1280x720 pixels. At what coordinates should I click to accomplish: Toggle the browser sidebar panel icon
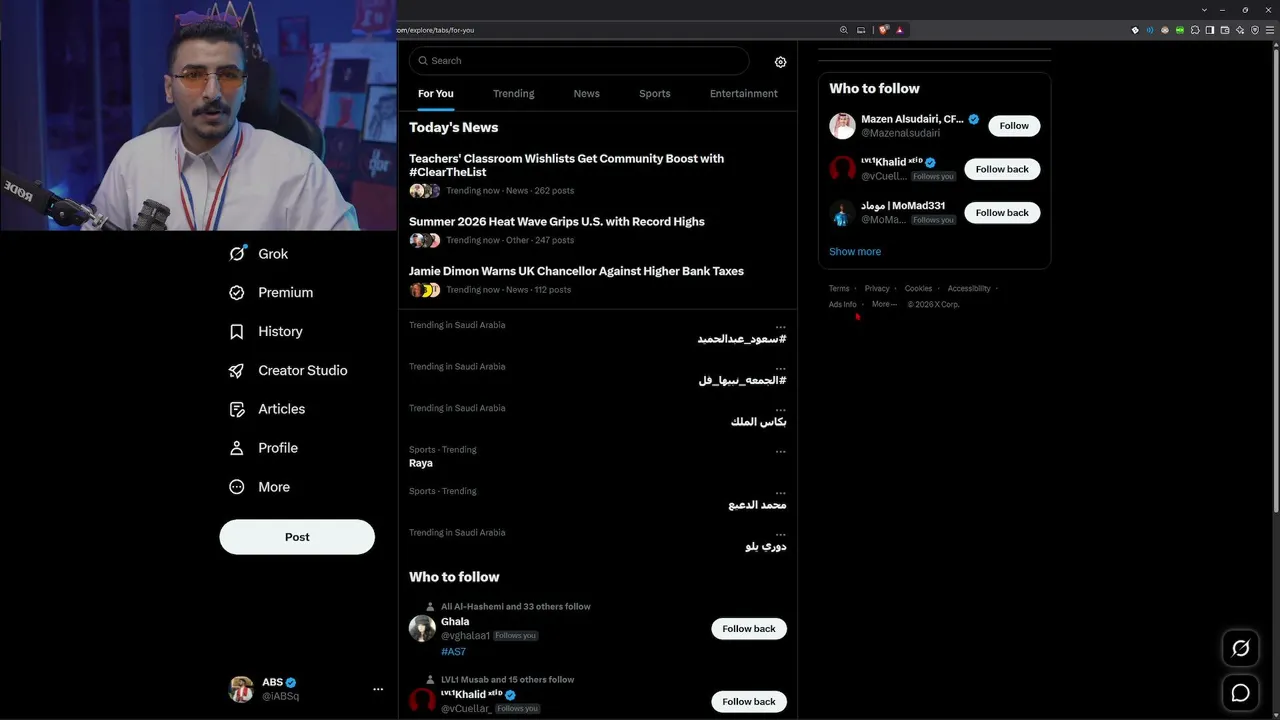(x=1210, y=30)
